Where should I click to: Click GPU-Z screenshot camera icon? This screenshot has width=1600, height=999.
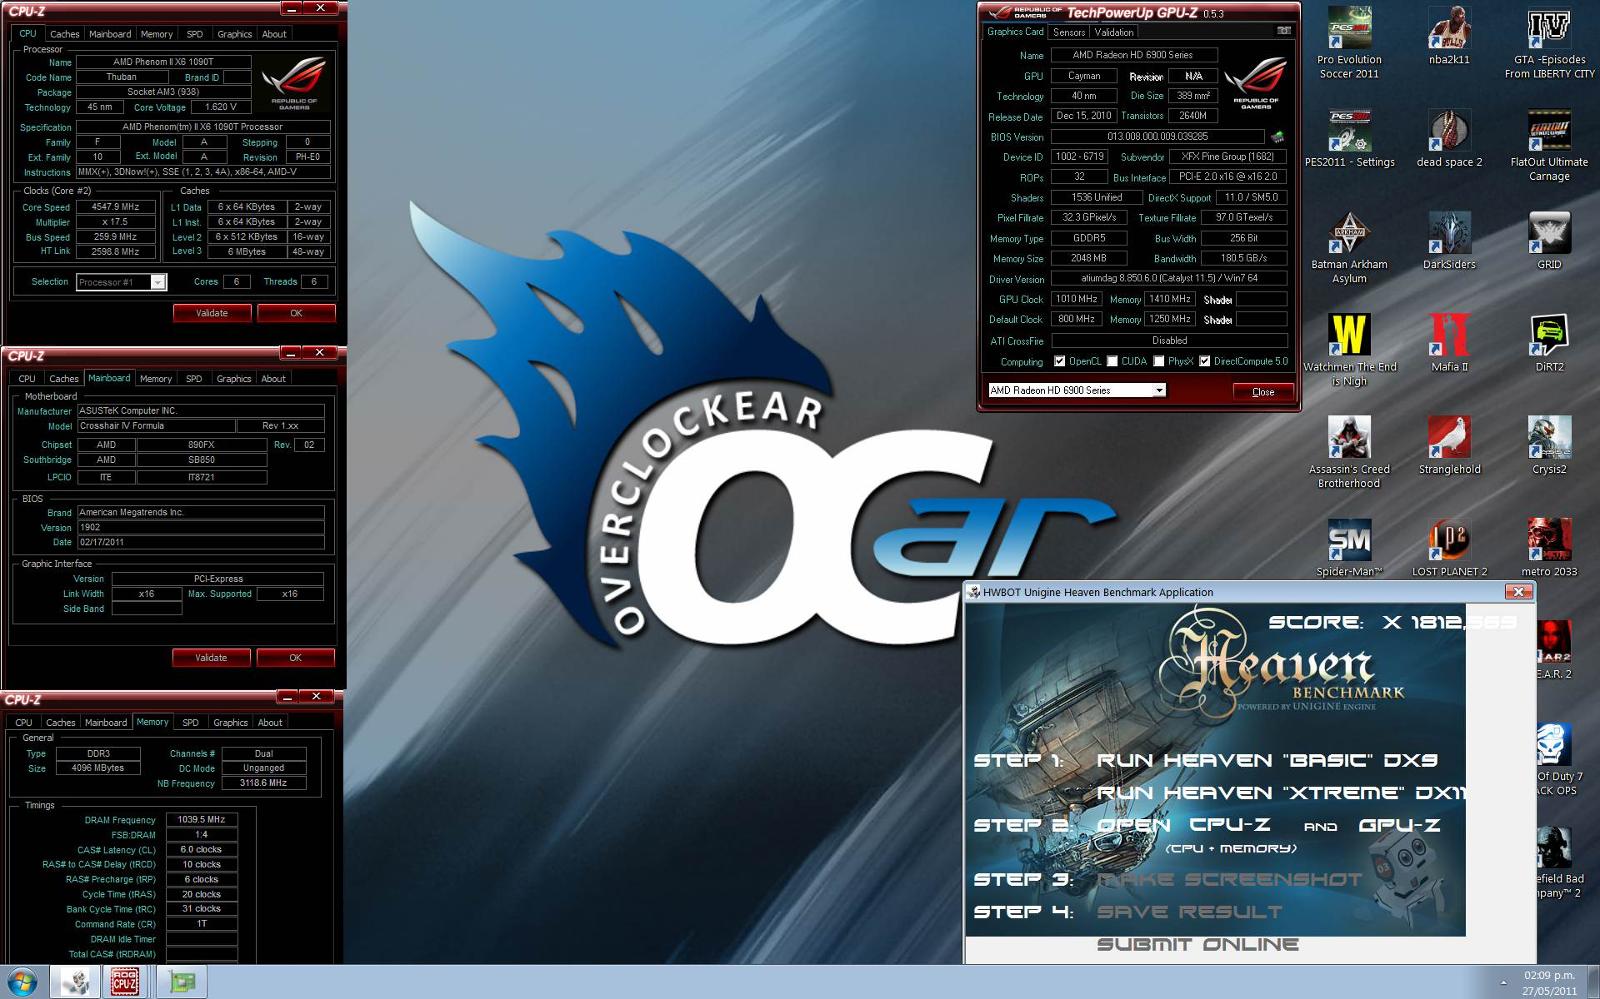click(x=1283, y=31)
